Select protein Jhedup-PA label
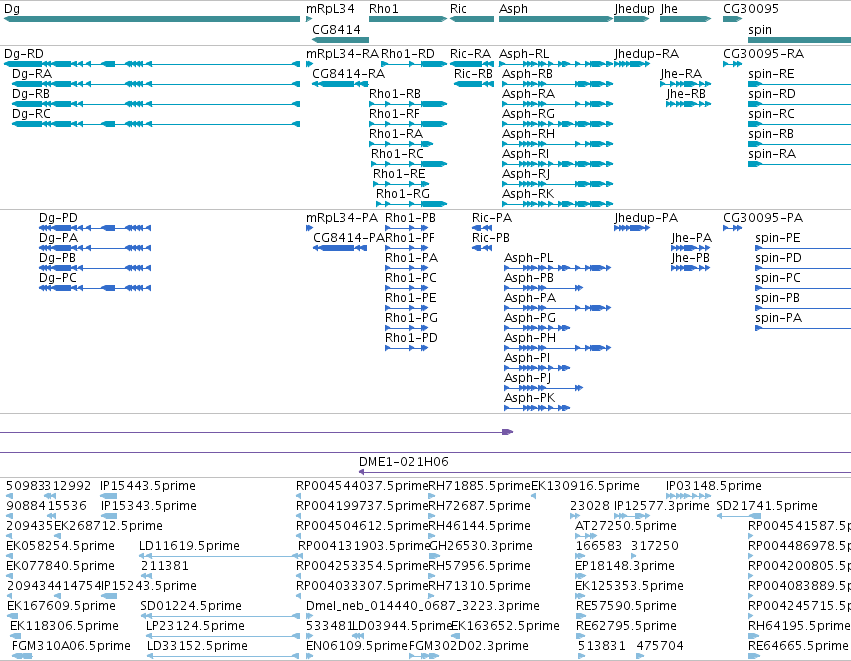 [x=646, y=218]
